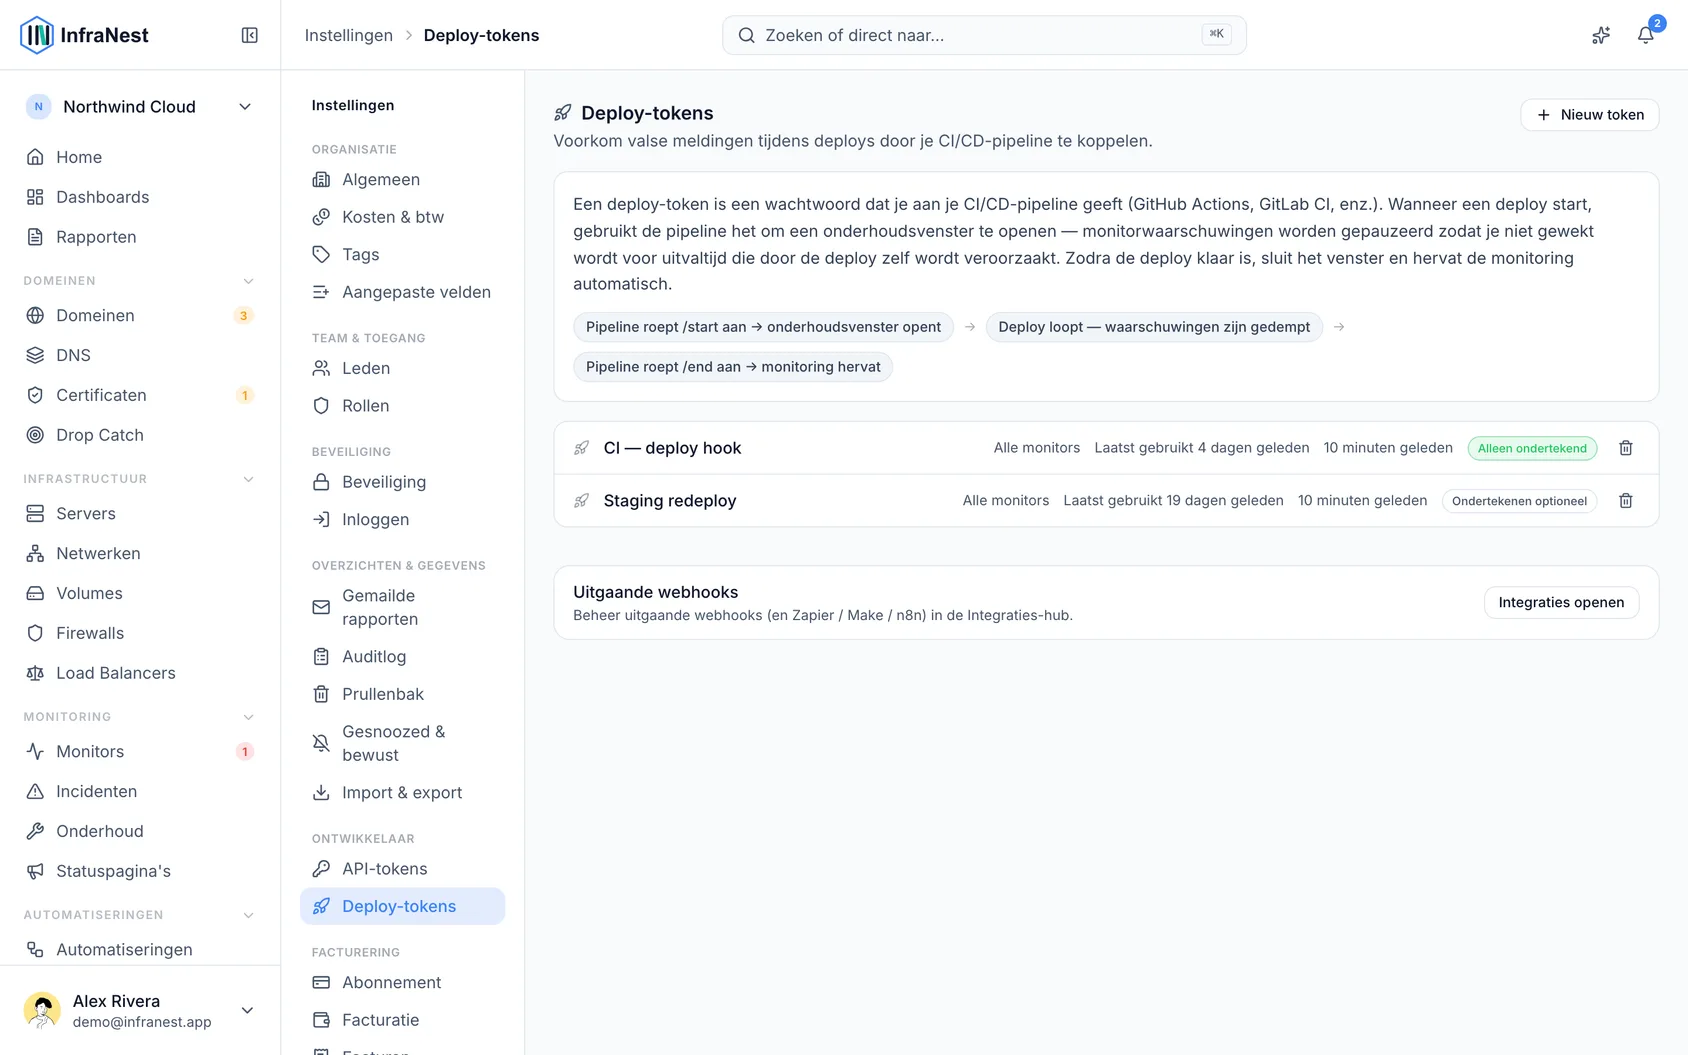Viewport: 1688px width, 1055px height.
Task: Open the AI sparkle assistant icon
Action: click(x=1601, y=35)
